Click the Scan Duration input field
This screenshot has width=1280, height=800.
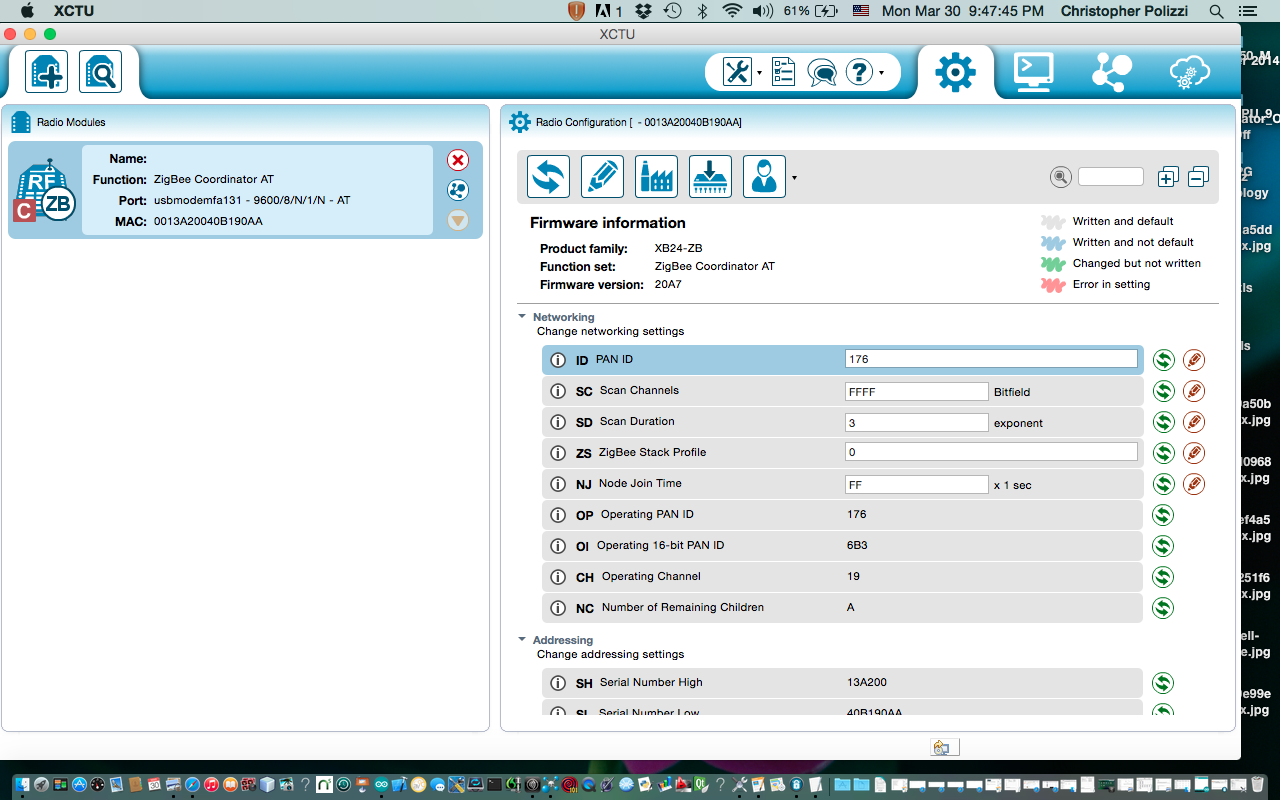(x=917, y=422)
